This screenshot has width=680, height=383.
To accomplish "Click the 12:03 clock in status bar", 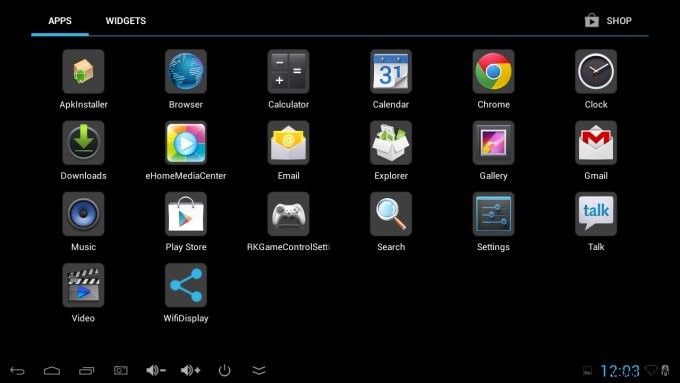I will point(620,371).
